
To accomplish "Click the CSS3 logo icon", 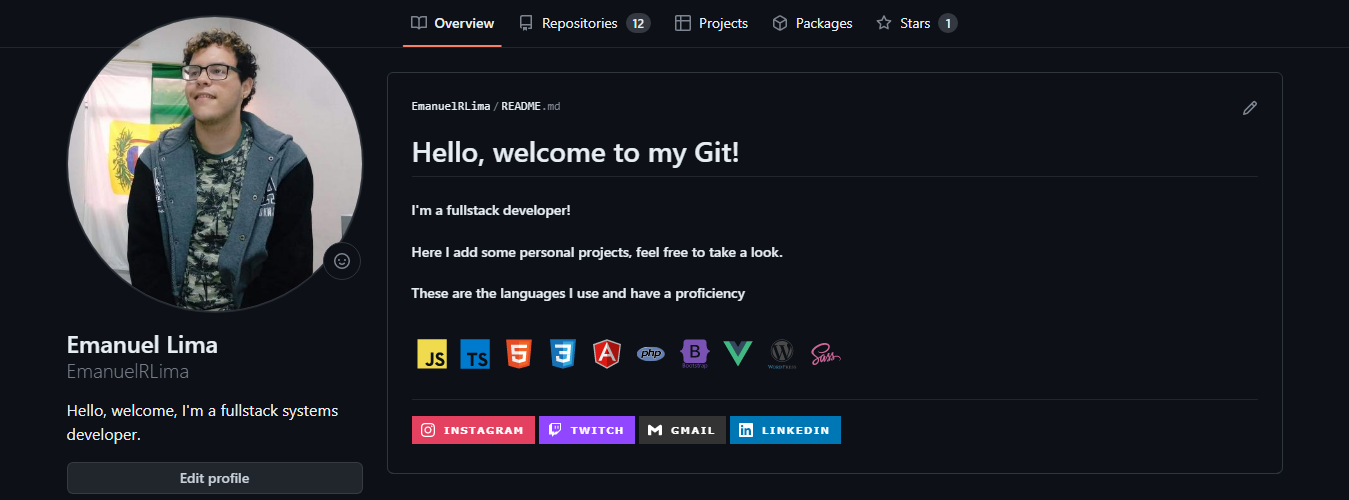I will (563, 353).
